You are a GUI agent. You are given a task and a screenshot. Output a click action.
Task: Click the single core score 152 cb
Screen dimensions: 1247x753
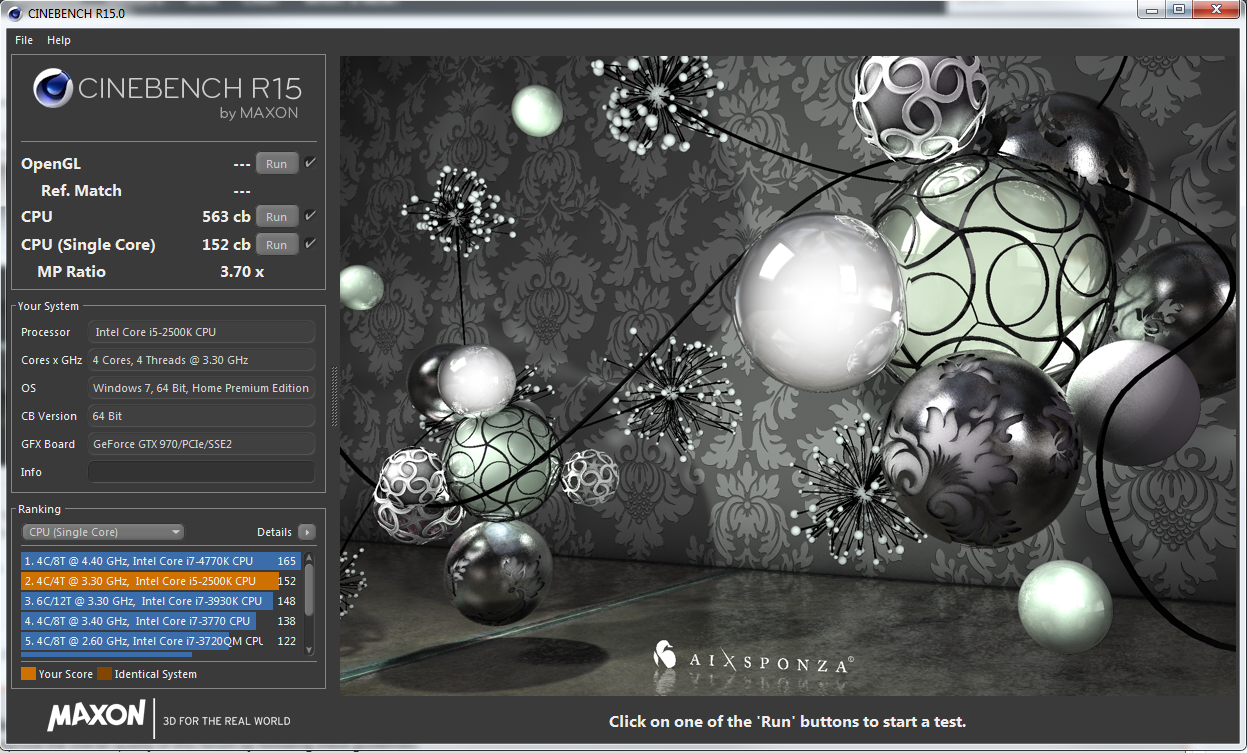coord(226,245)
